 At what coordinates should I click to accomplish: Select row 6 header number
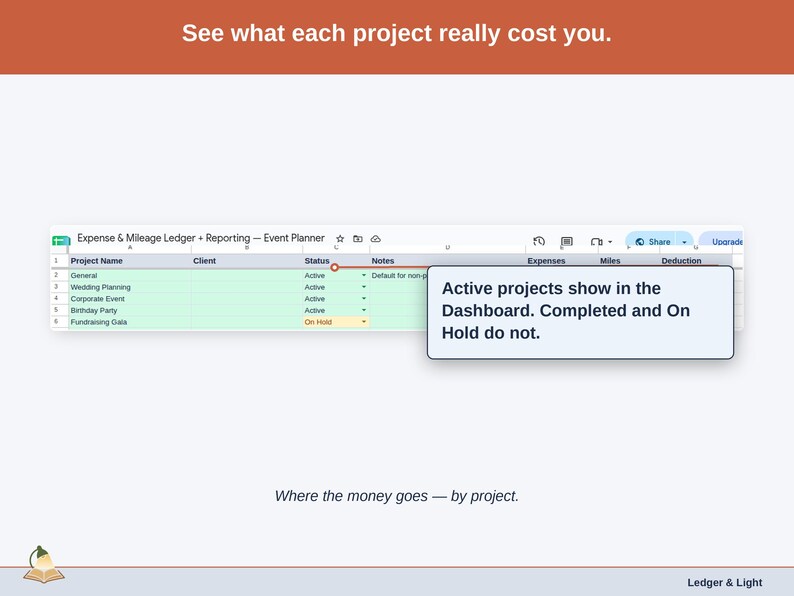(59, 322)
